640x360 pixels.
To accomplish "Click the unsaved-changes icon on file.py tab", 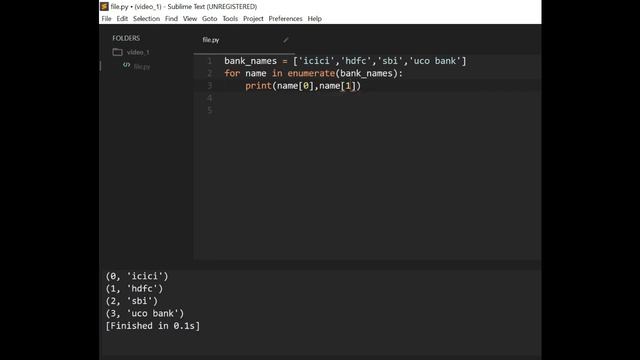I will click(x=285, y=40).
